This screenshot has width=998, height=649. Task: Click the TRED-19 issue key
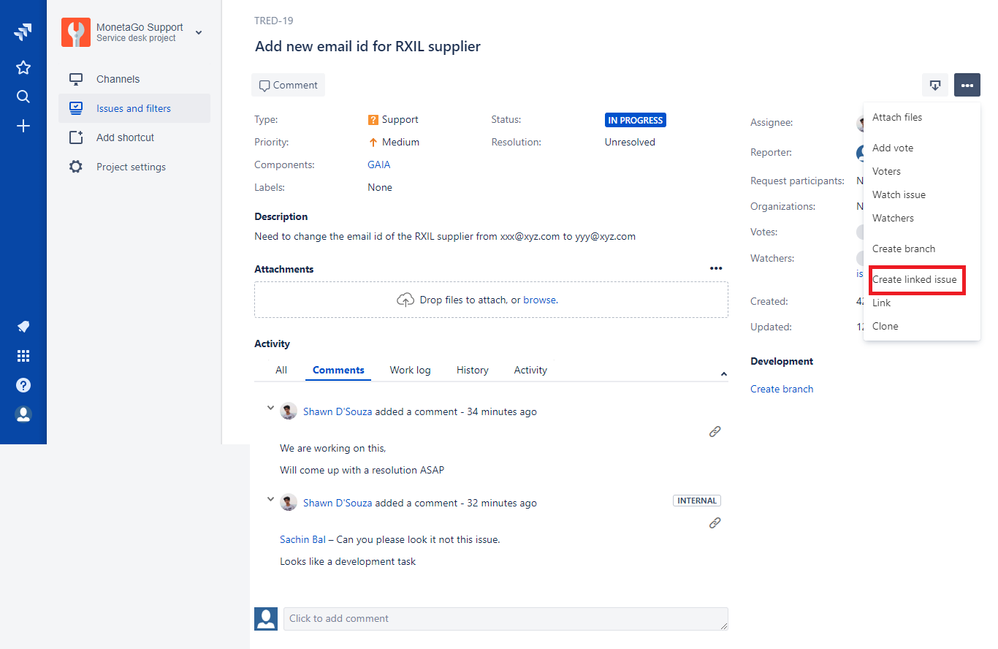274,20
